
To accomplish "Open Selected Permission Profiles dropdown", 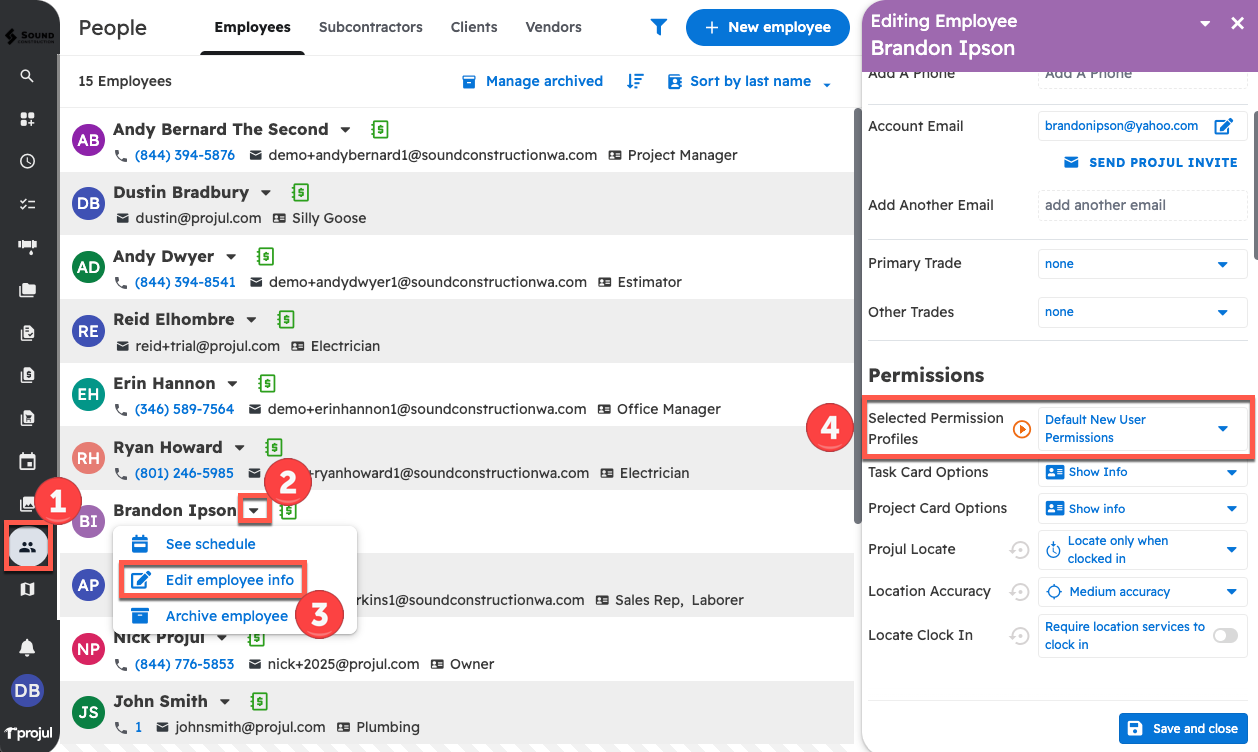I will [1142, 429].
